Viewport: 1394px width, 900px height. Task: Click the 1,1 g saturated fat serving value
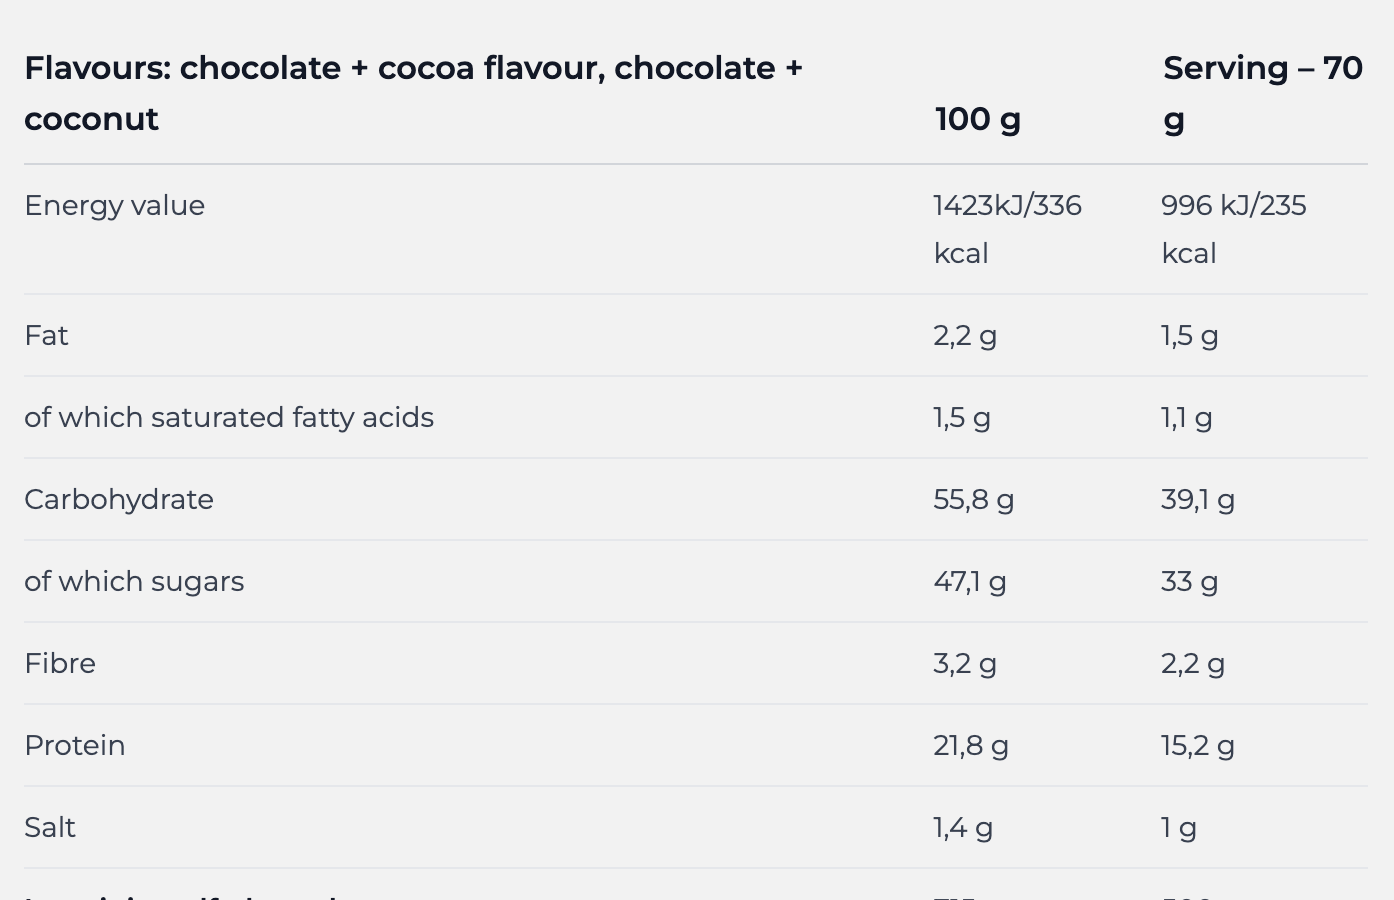[1186, 417]
